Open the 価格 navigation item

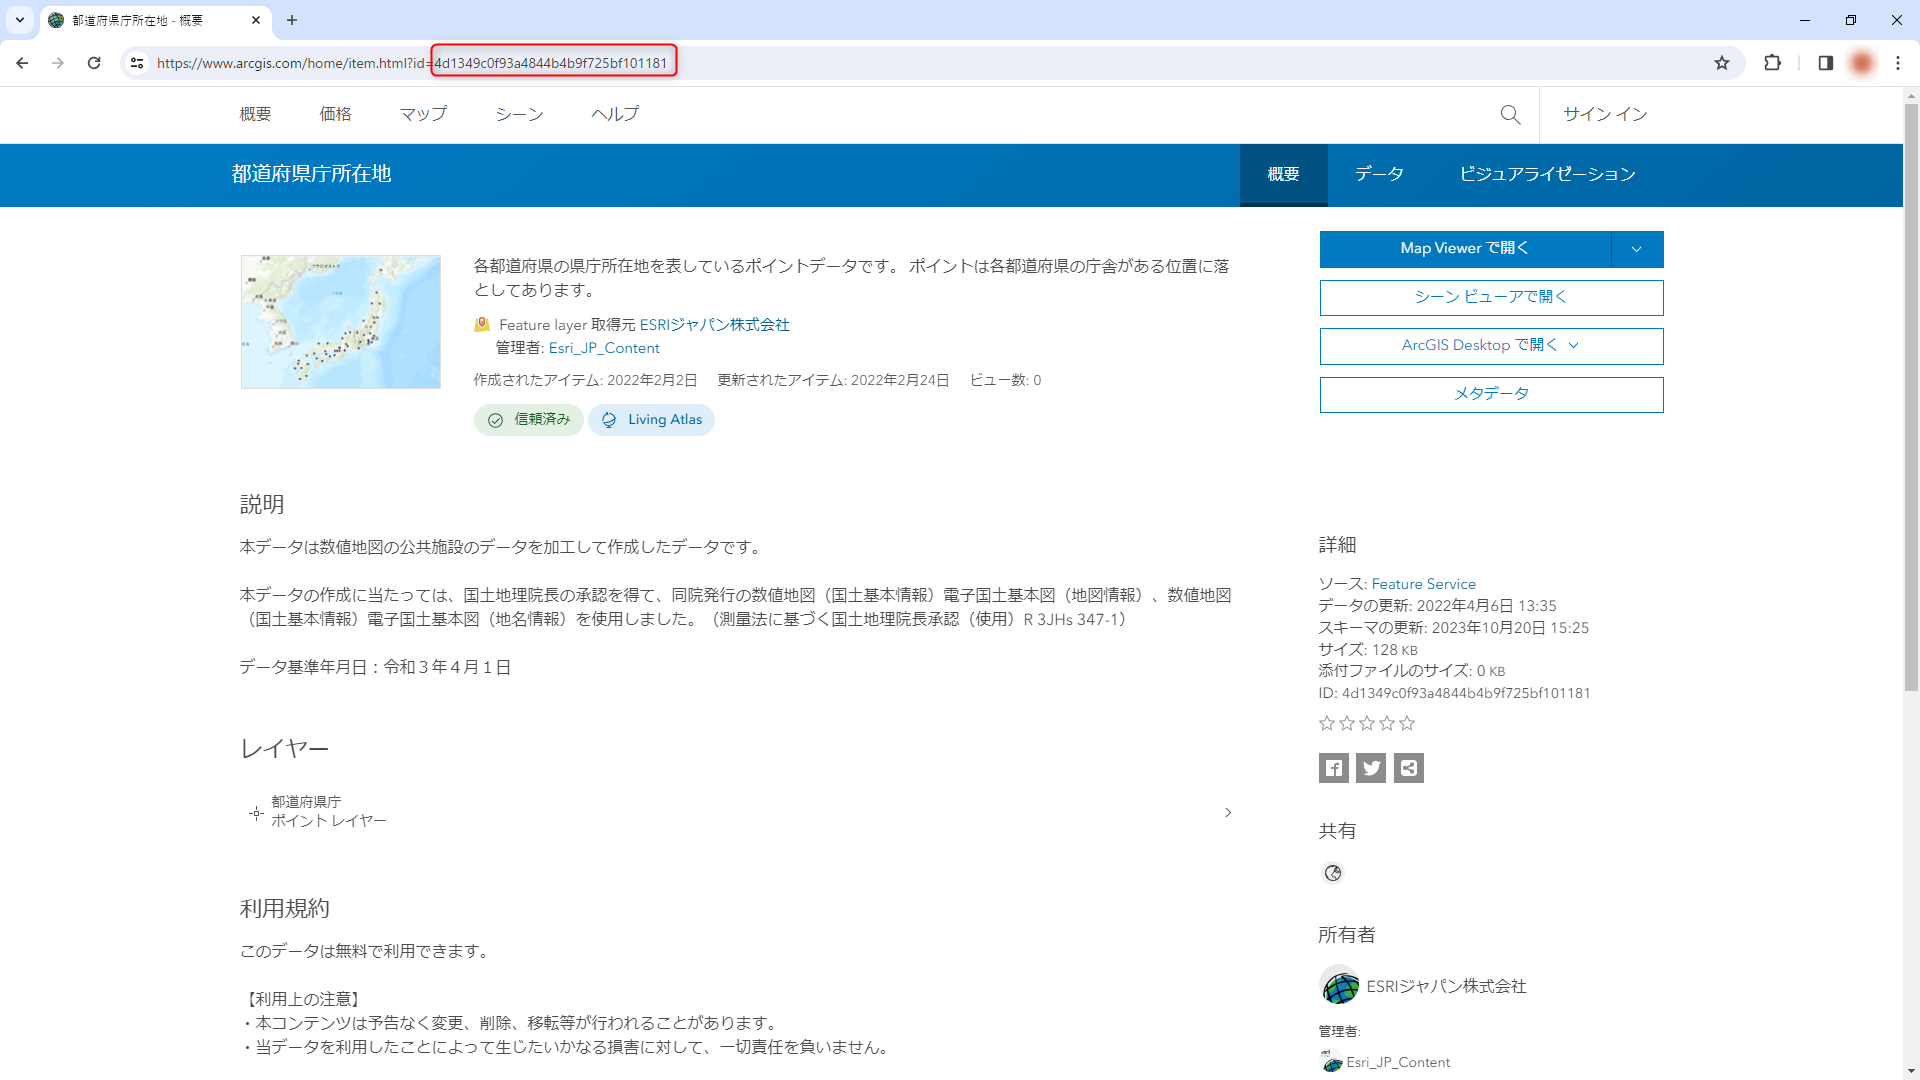336,115
